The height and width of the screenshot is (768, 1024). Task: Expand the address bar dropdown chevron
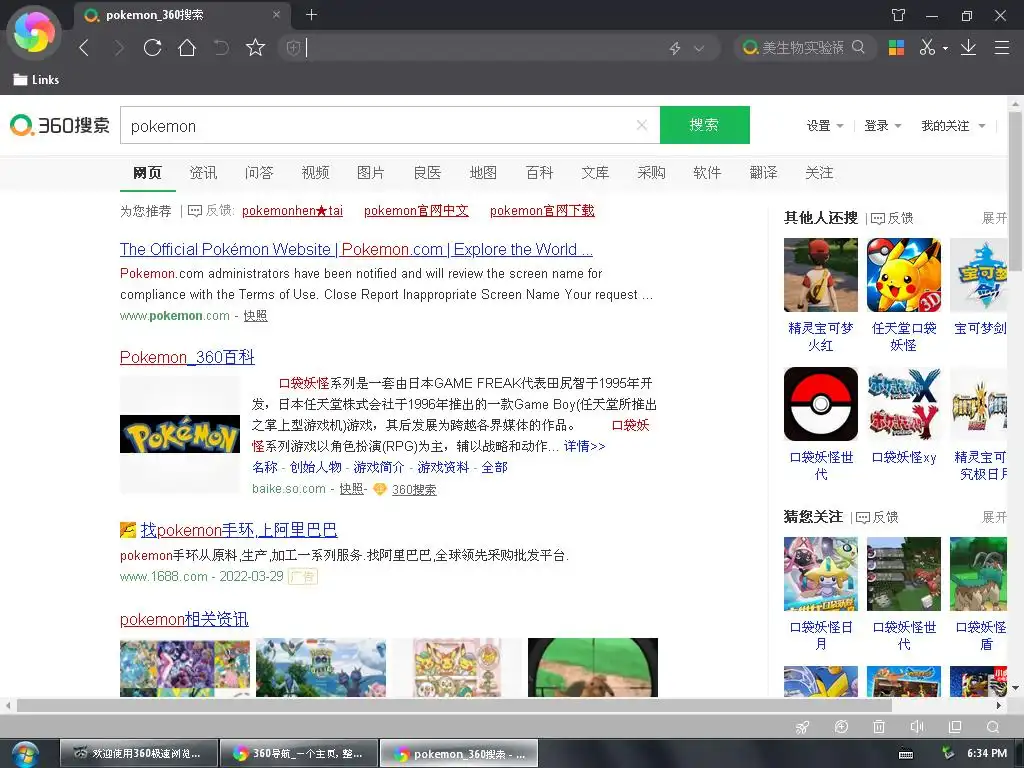click(x=699, y=48)
